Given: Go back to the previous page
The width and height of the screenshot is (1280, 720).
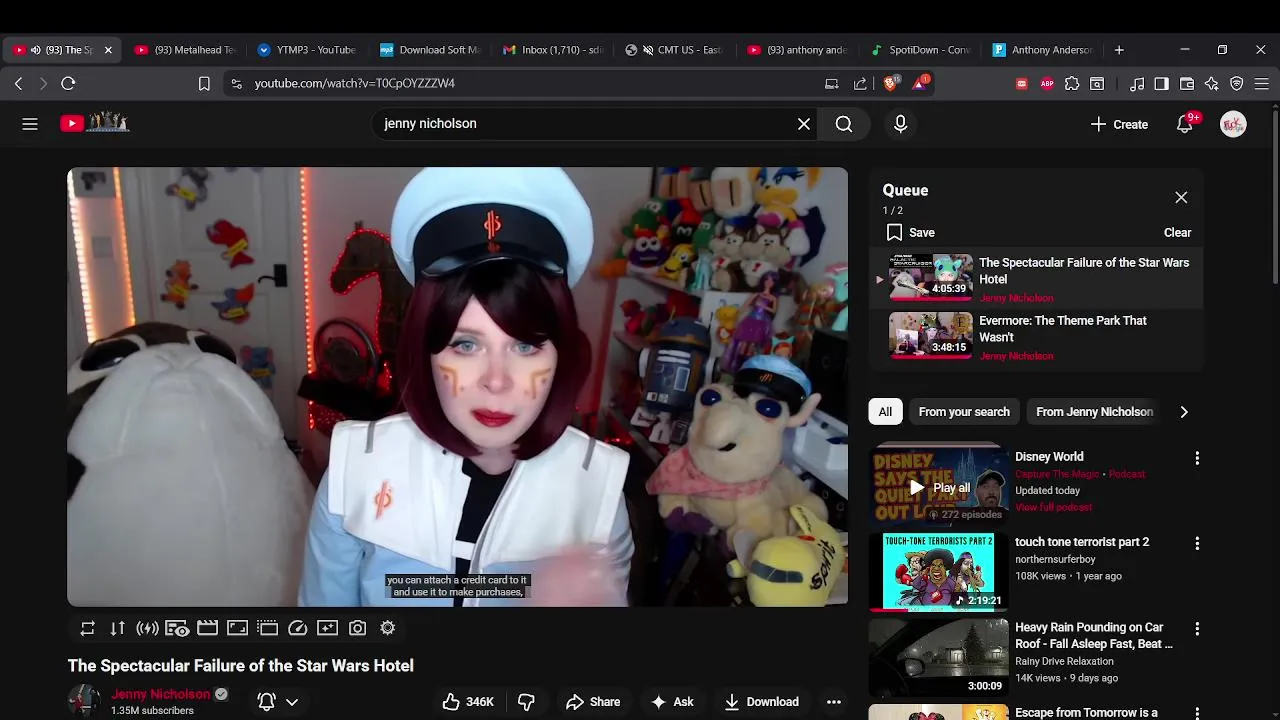Looking at the screenshot, I should (x=18, y=84).
